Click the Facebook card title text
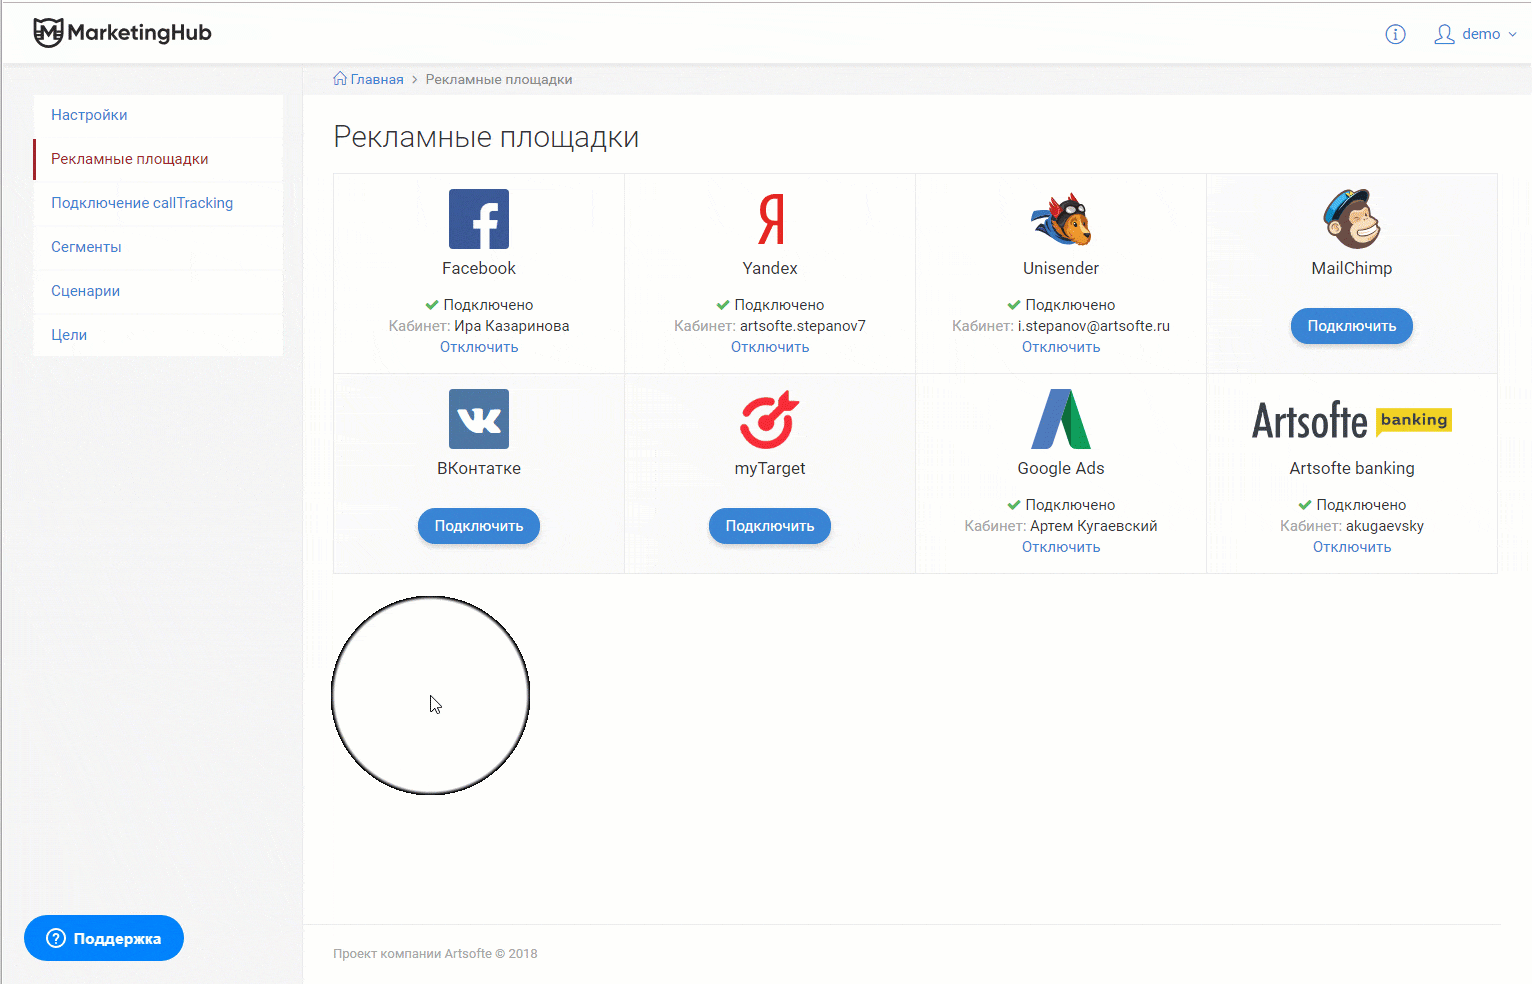Screen dimensions: 1532x984 pos(479,268)
